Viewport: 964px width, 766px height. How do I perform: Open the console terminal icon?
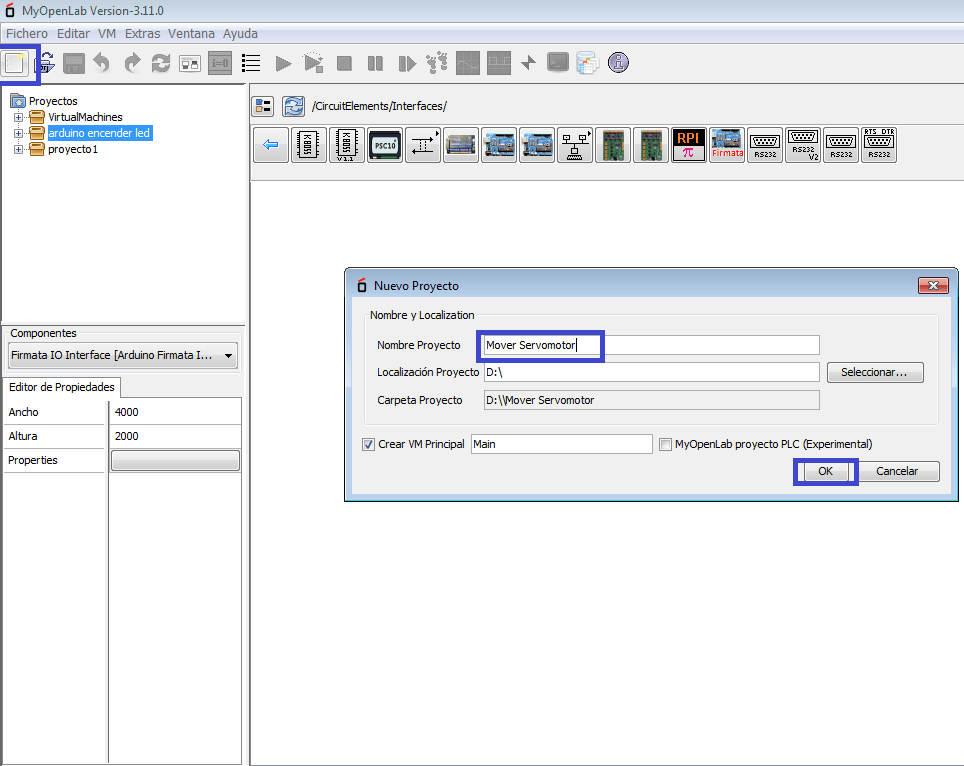558,63
